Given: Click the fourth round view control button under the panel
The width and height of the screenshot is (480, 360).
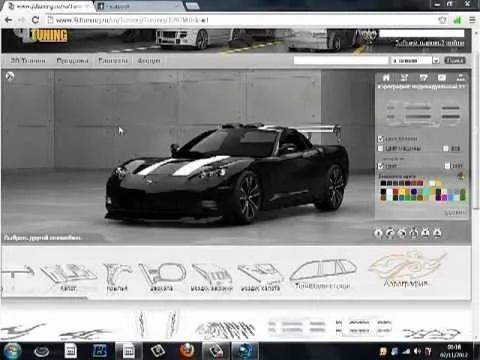Looking at the screenshot, I should tap(414, 233).
